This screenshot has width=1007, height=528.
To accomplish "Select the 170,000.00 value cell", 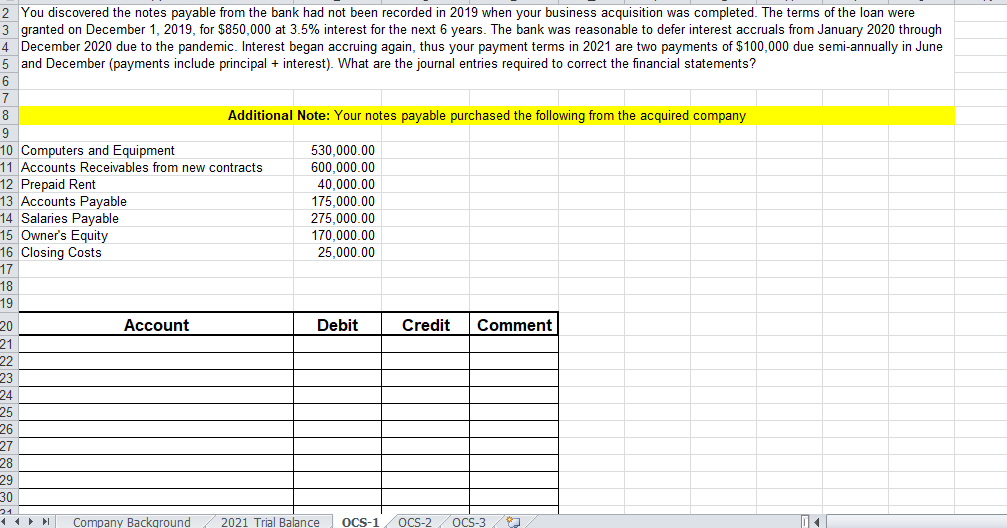I will (x=337, y=235).
